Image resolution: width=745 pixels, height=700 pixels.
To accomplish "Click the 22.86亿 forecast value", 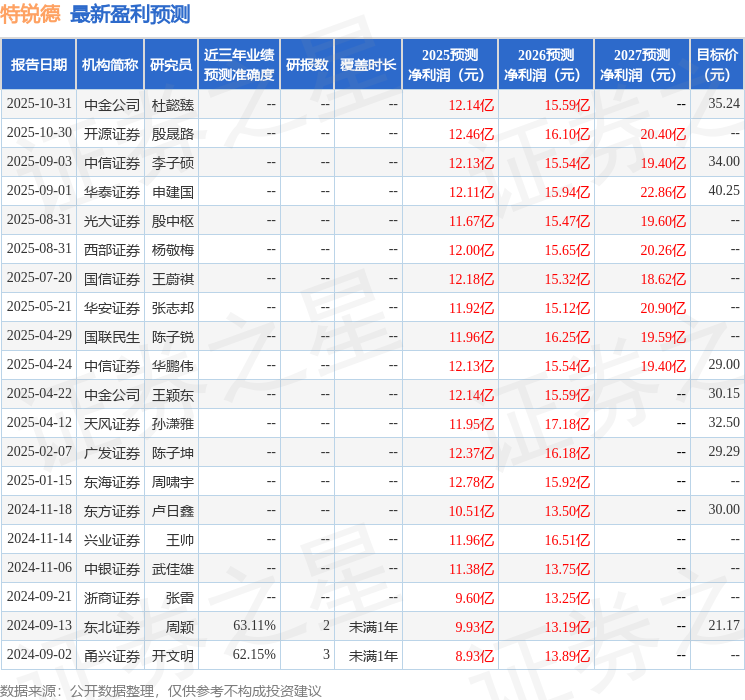I will tap(663, 191).
